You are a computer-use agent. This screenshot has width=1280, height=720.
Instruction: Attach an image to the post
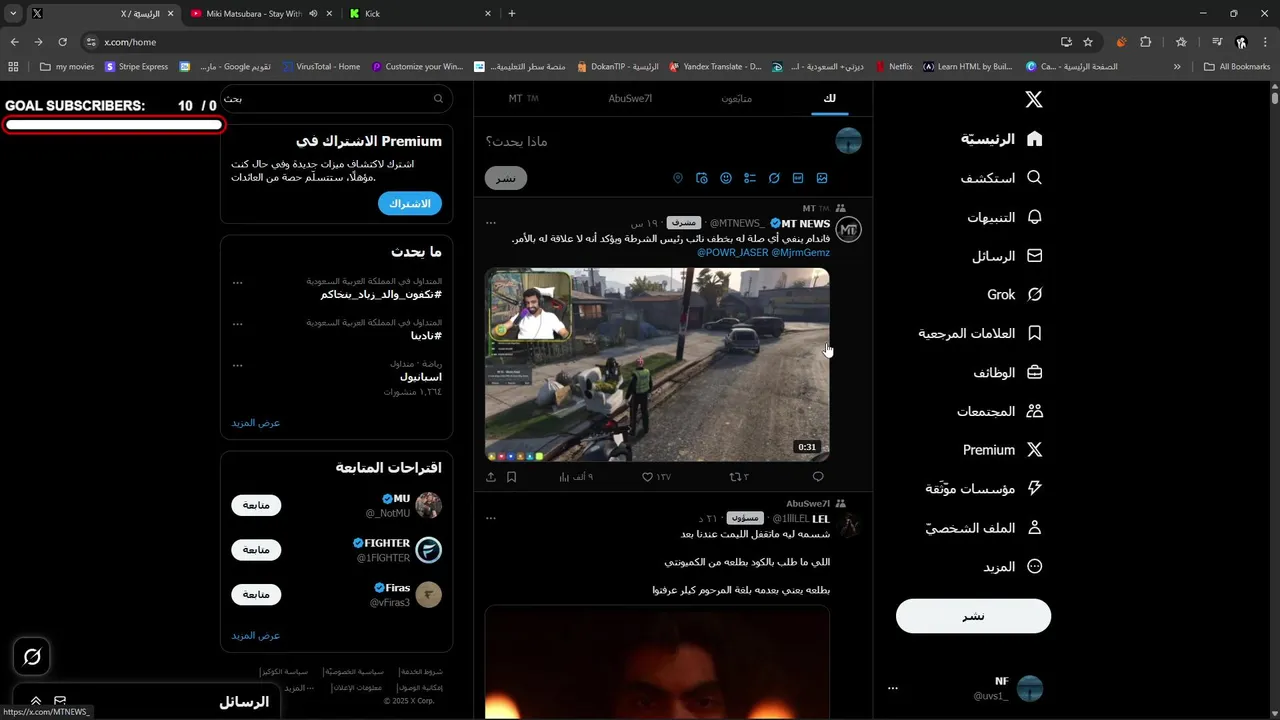pyautogui.click(x=822, y=178)
